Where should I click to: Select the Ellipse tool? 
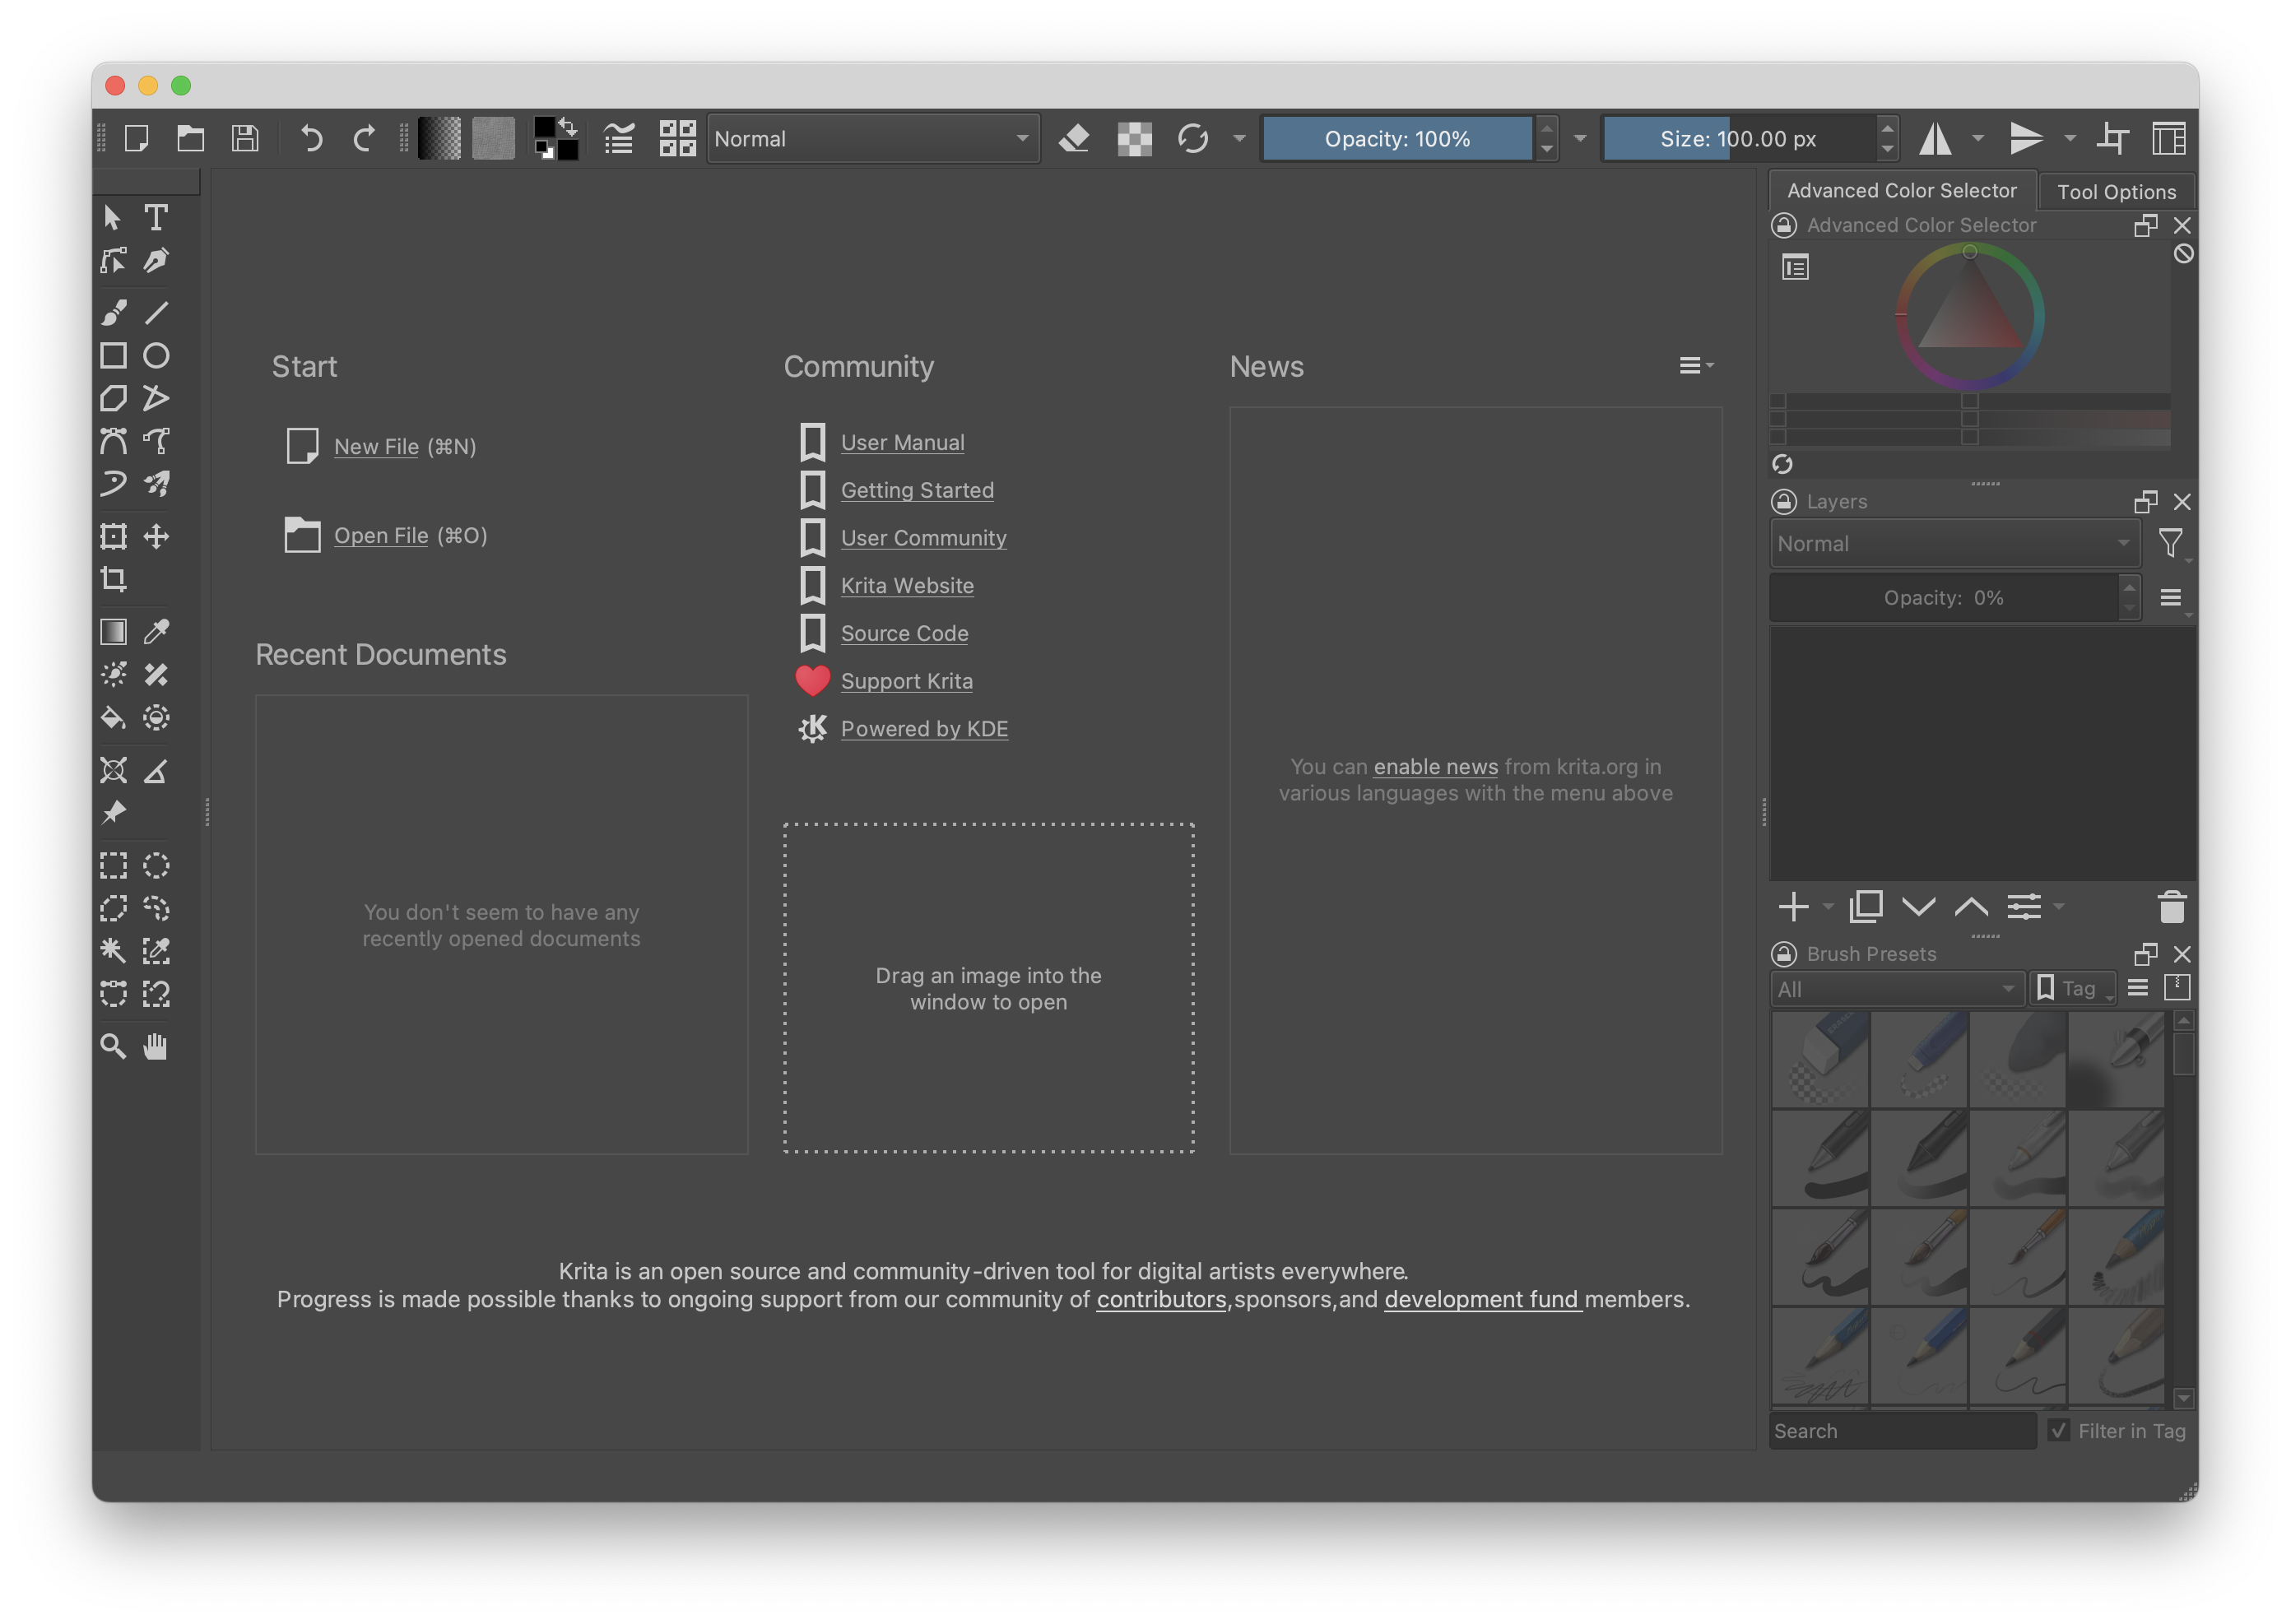point(156,356)
